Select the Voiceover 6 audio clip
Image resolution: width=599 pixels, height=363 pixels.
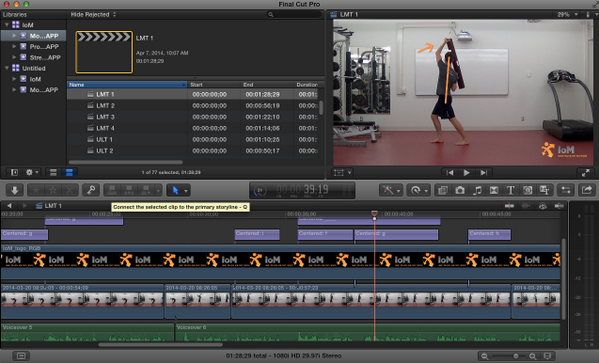(x=367, y=332)
